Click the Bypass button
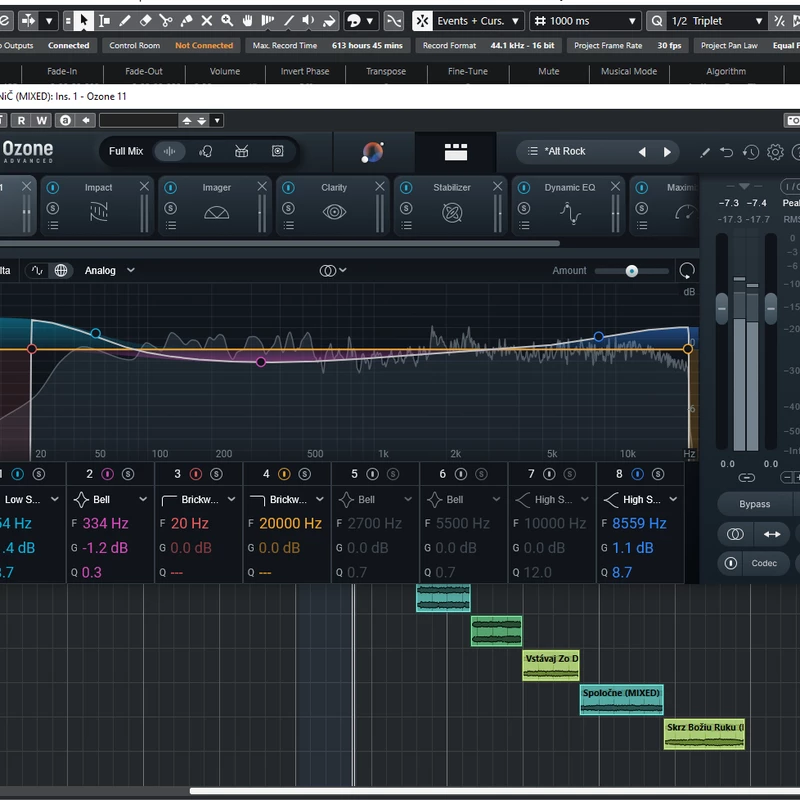Image resolution: width=800 pixels, height=800 pixels. 755,504
